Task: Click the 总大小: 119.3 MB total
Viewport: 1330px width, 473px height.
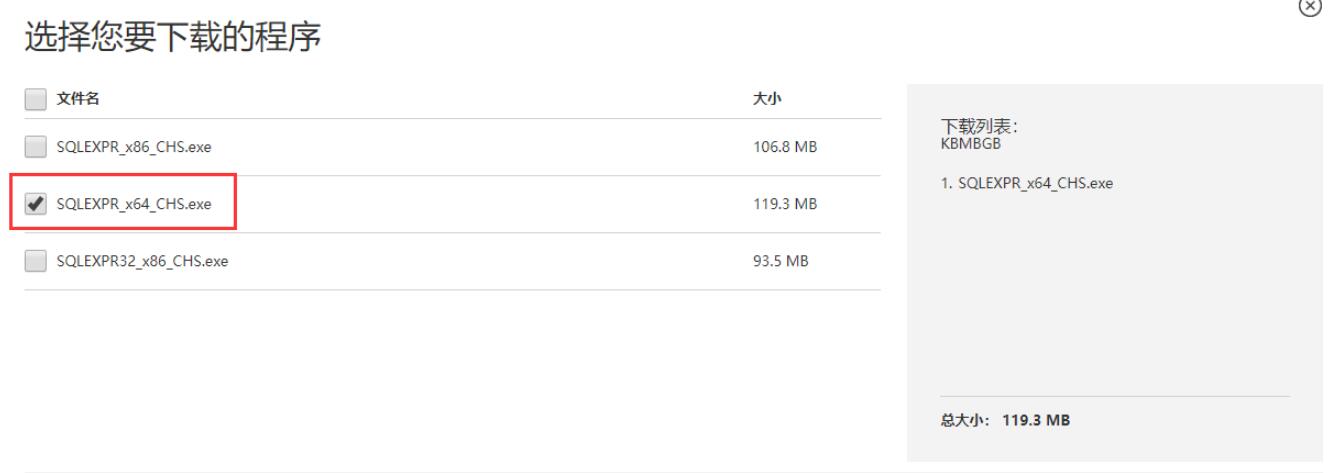Action: coord(1005,420)
